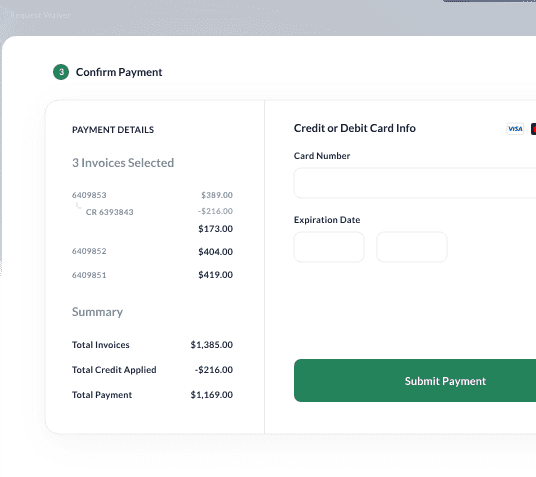The width and height of the screenshot is (536, 477).
Task: Select the expiration year field
Action: pyautogui.click(x=412, y=247)
